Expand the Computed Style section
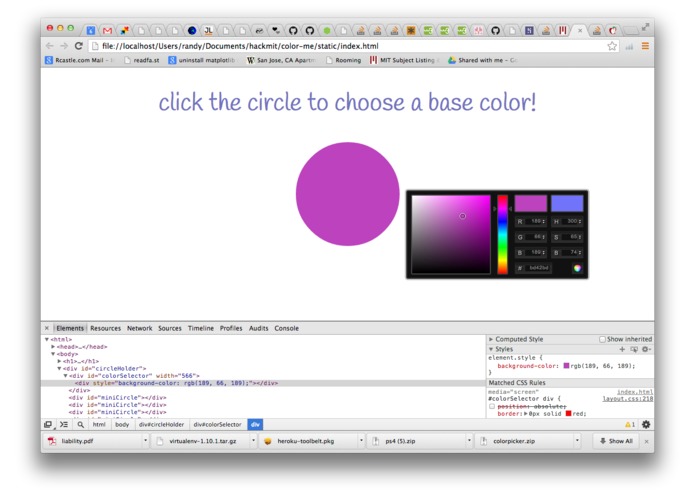The height and width of the screenshot is (494, 695). point(491,339)
